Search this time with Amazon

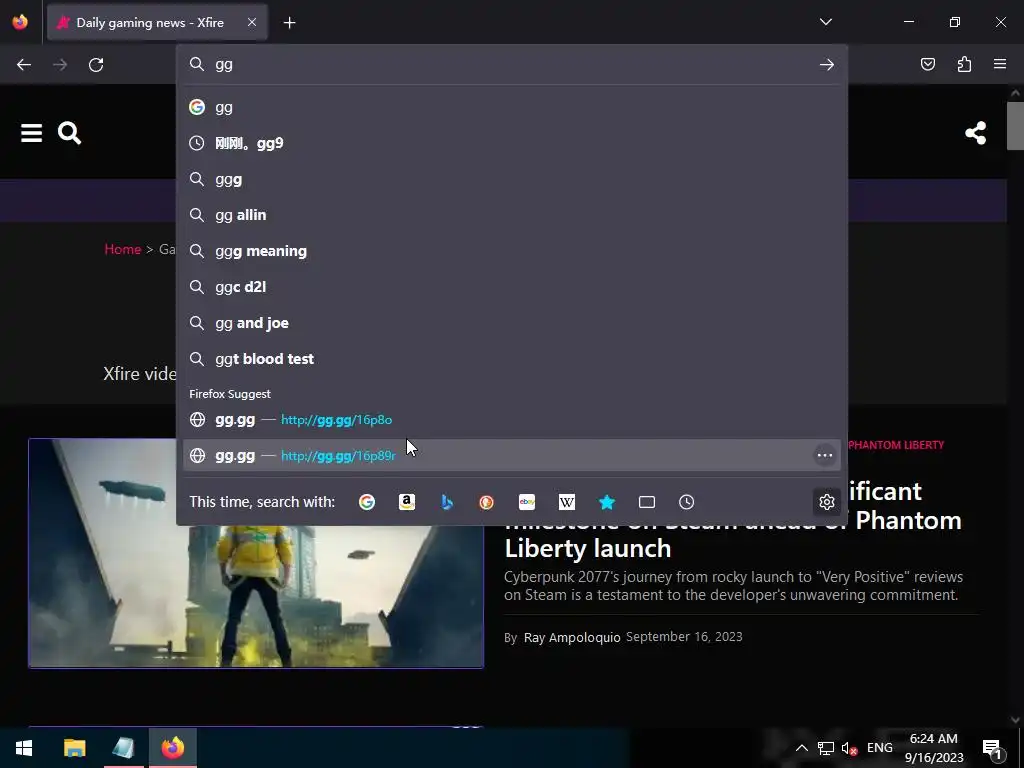pos(407,502)
